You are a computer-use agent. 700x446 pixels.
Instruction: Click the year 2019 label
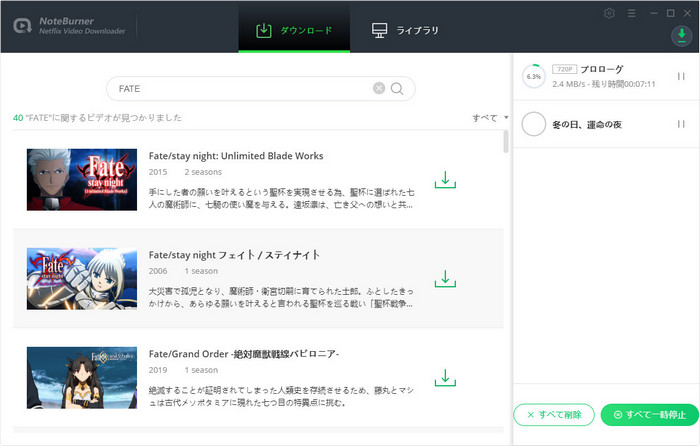pos(158,370)
